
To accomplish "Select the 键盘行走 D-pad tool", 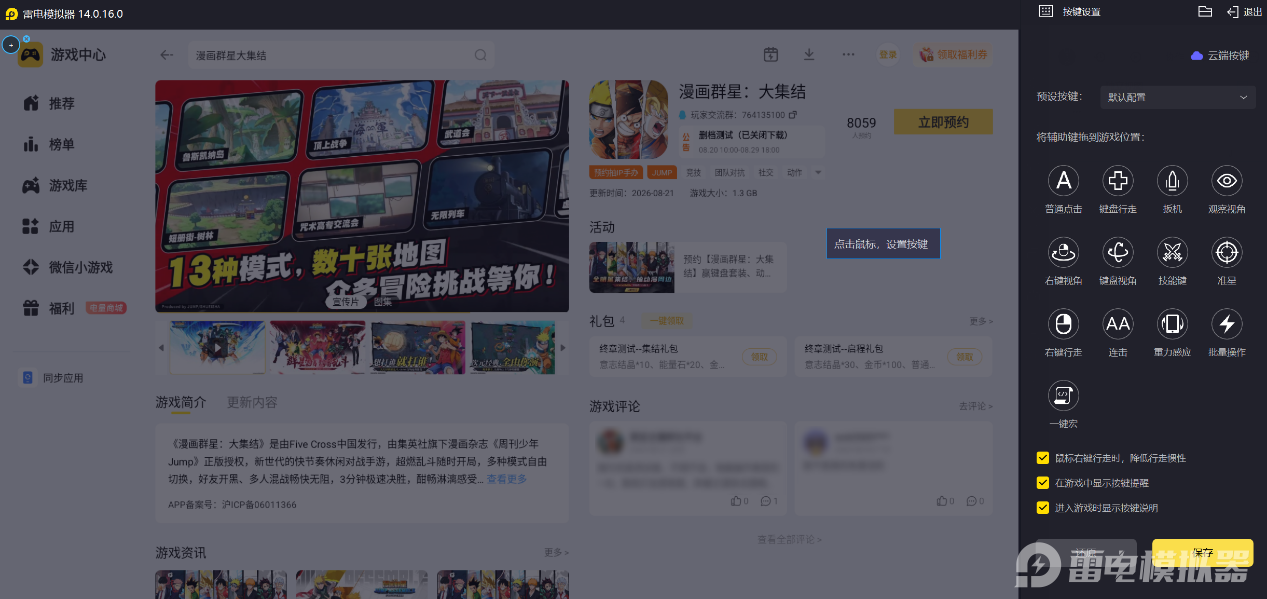I will click(x=1118, y=180).
